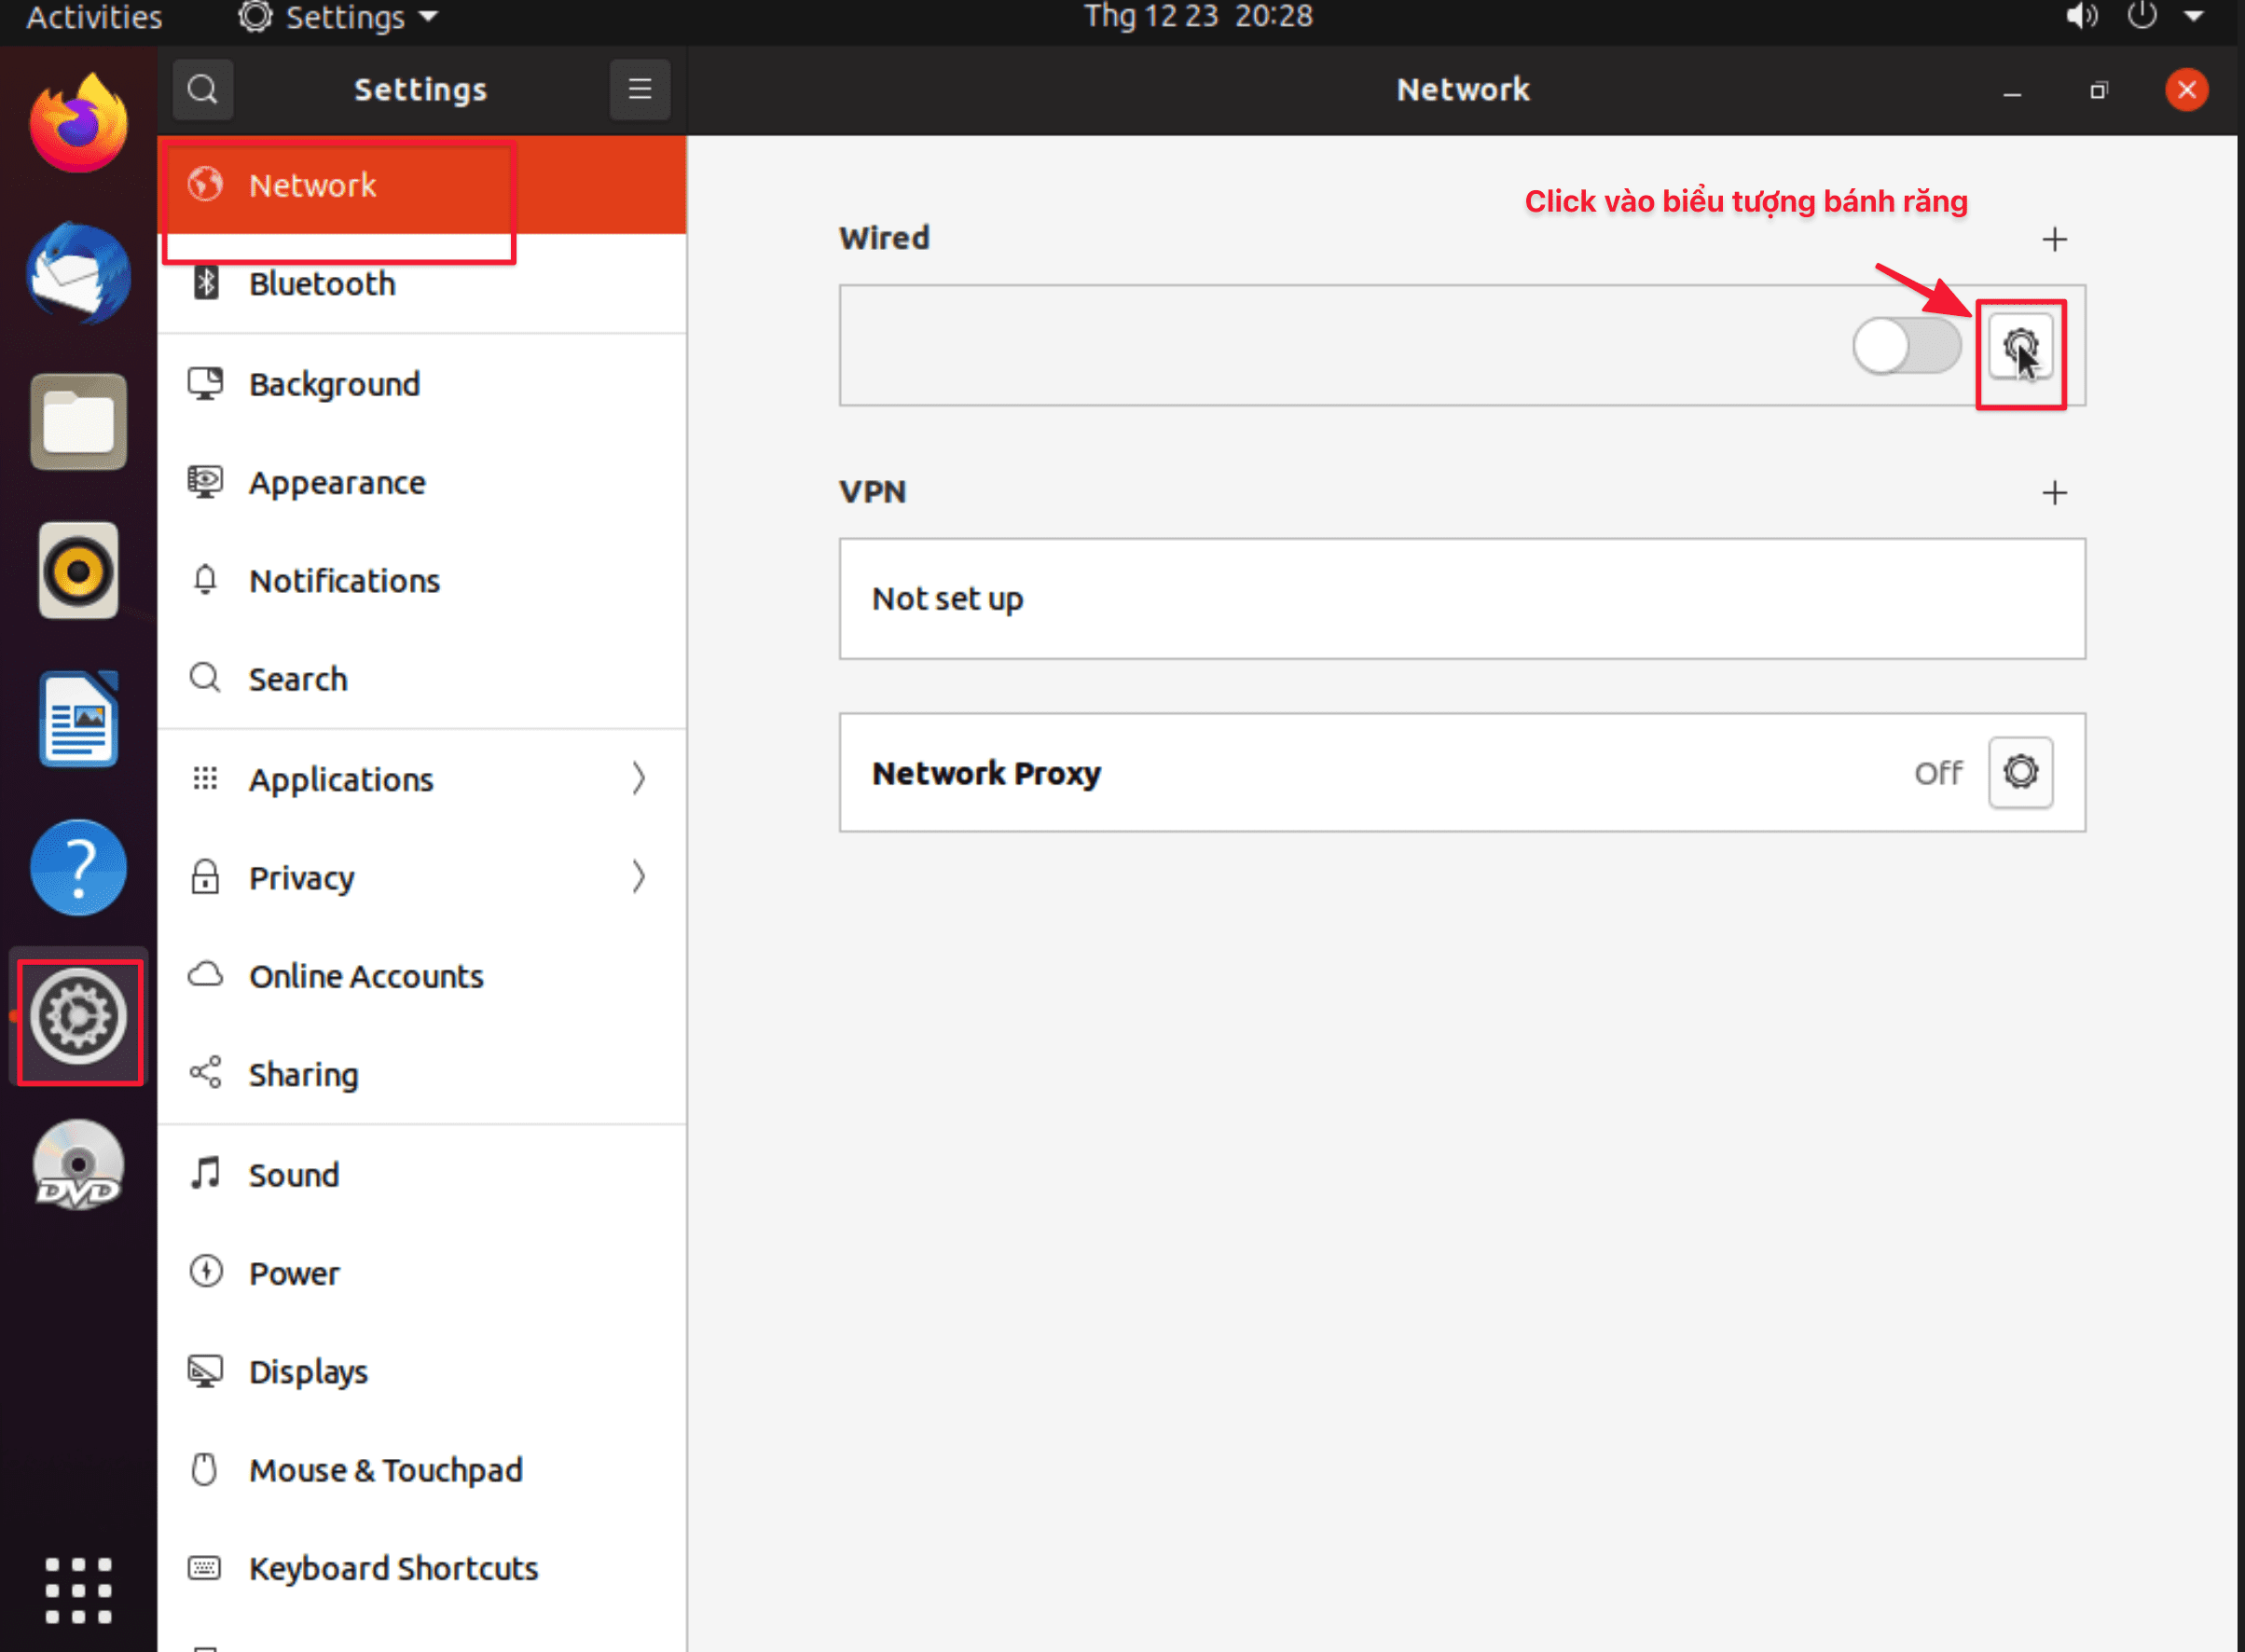Open the VPN Not set up entry
The width and height of the screenshot is (2245, 1652).
pyautogui.click(x=1461, y=599)
